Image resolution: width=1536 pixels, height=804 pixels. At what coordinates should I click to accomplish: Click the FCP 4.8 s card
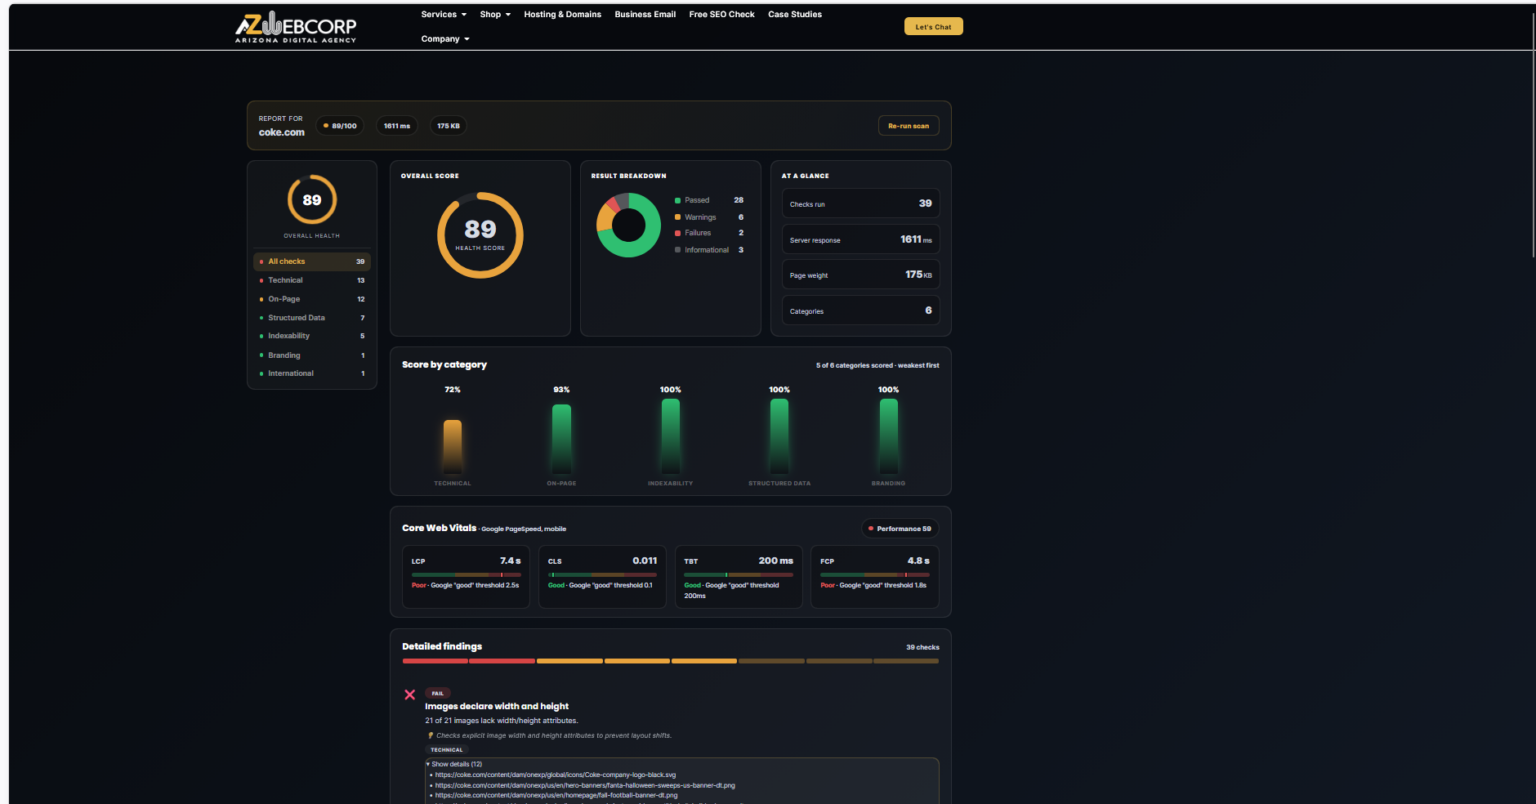875,576
